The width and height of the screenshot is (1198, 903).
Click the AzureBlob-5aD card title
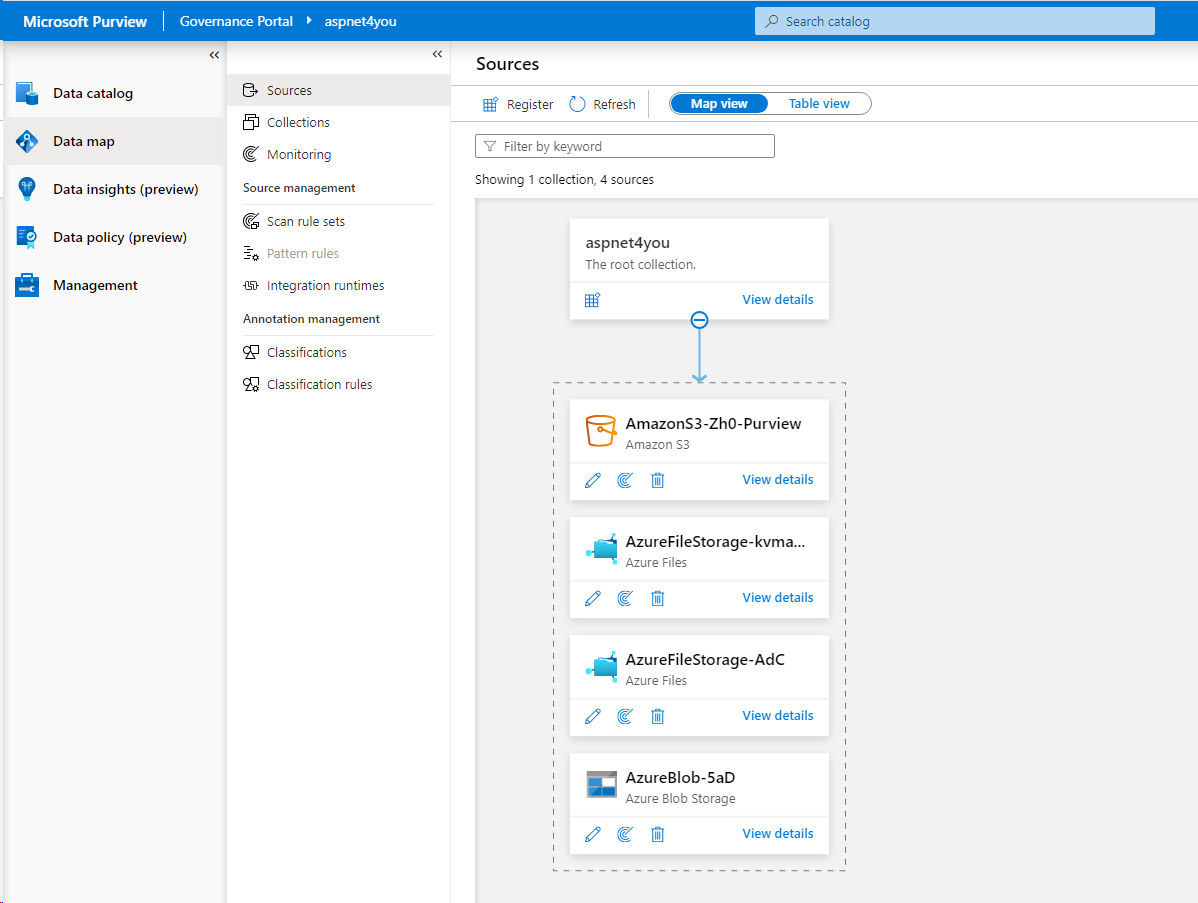click(680, 778)
